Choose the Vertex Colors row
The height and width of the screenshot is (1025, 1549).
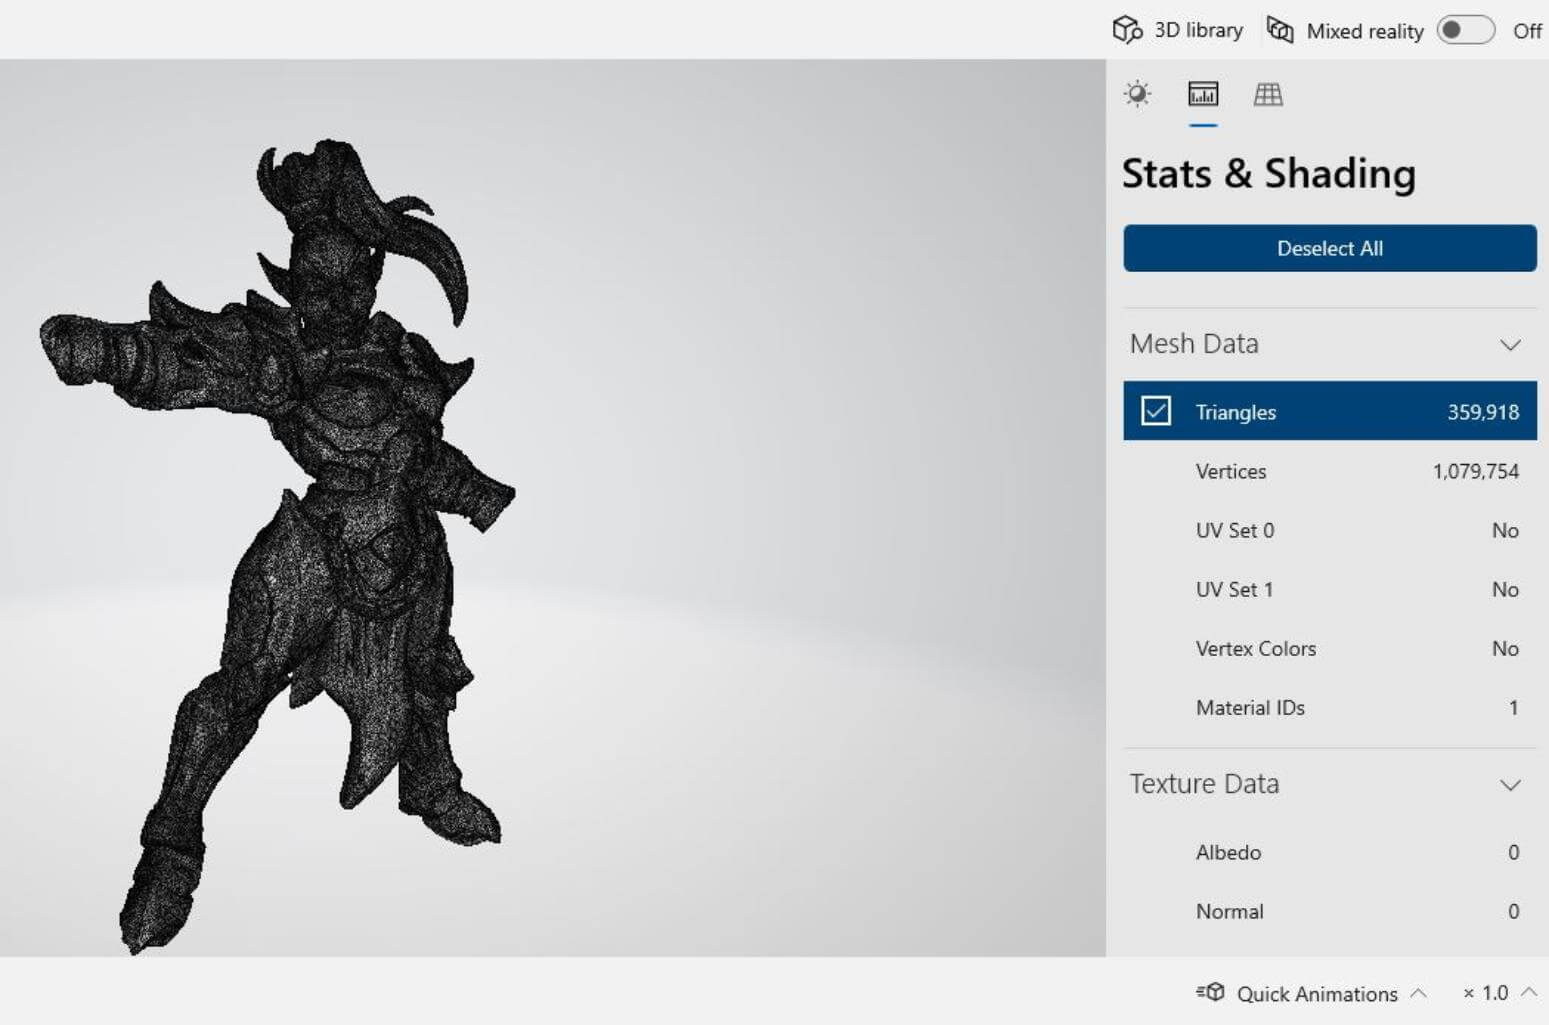click(1329, 648)
